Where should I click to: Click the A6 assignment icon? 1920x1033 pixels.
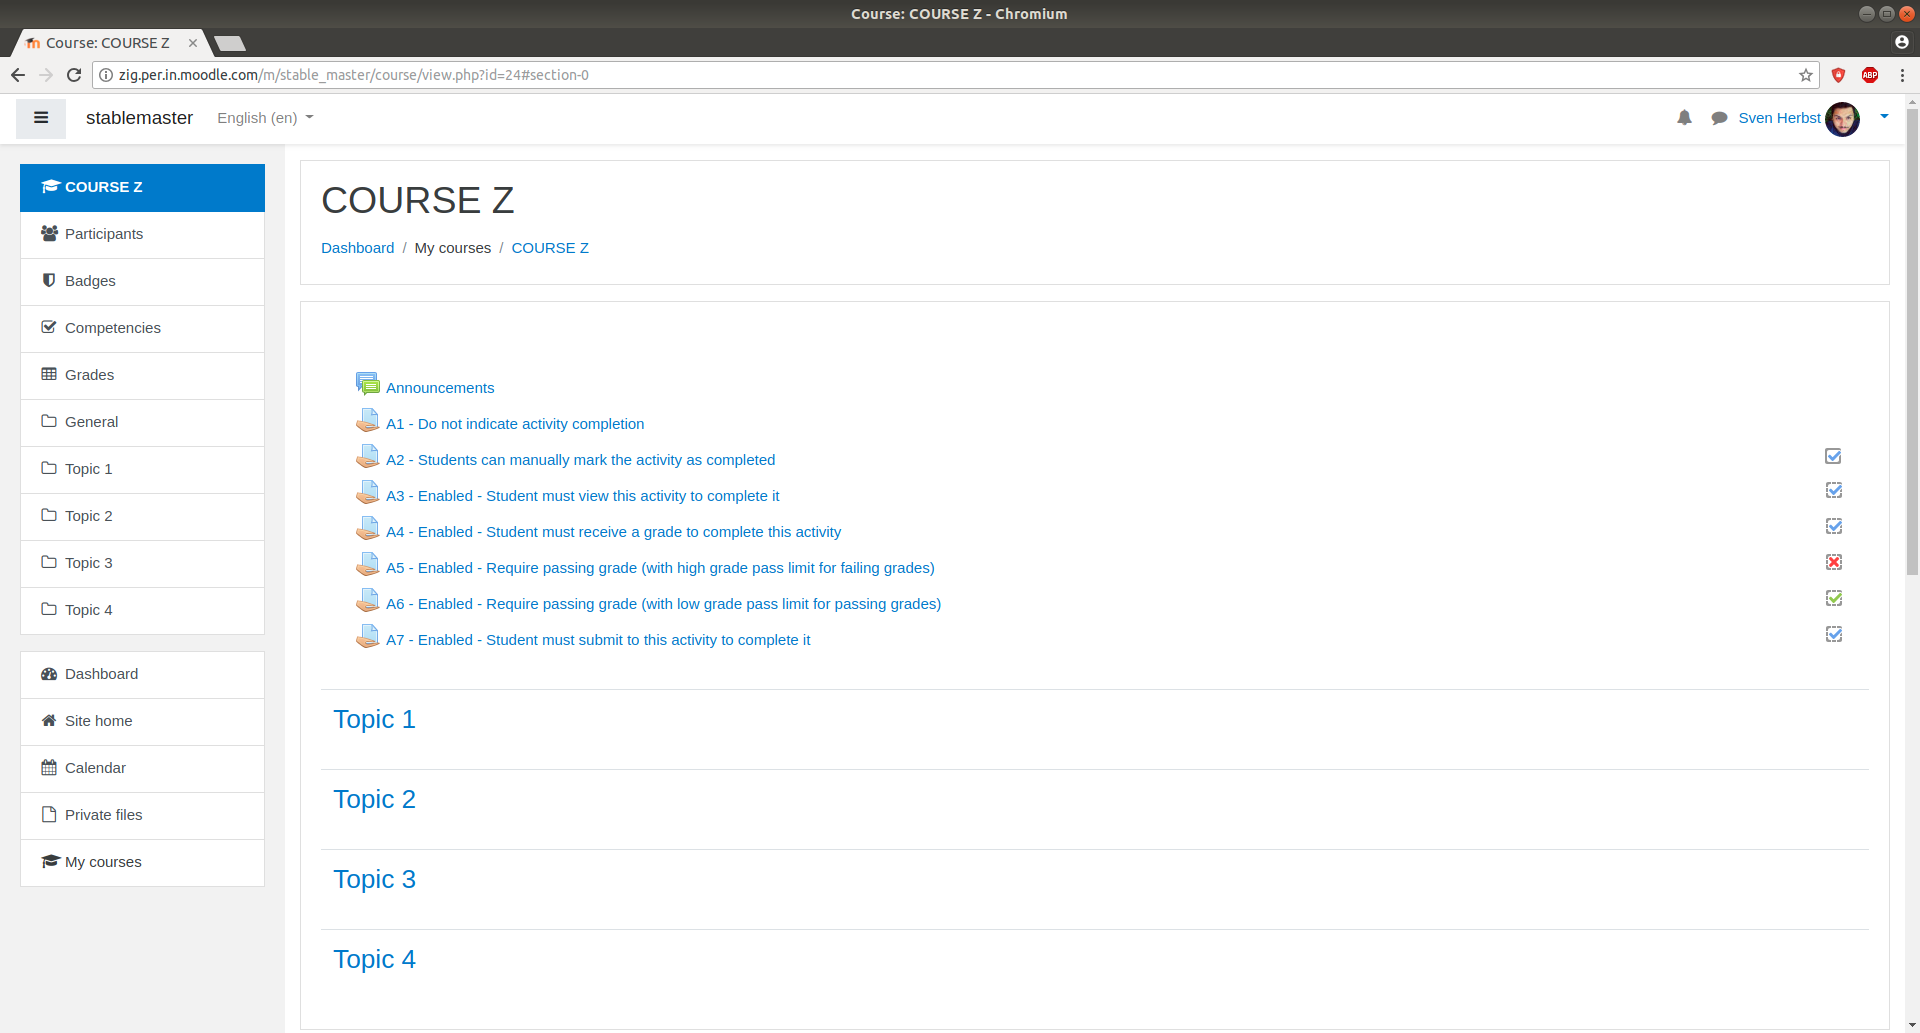click(367, 600)
